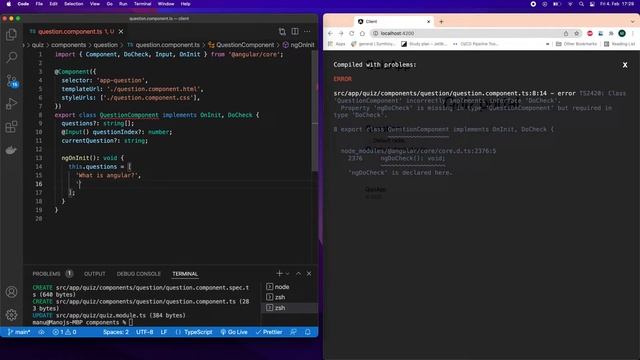Open the Accounts icon in activity bar

pyautogui.click(x=11, y=292)
